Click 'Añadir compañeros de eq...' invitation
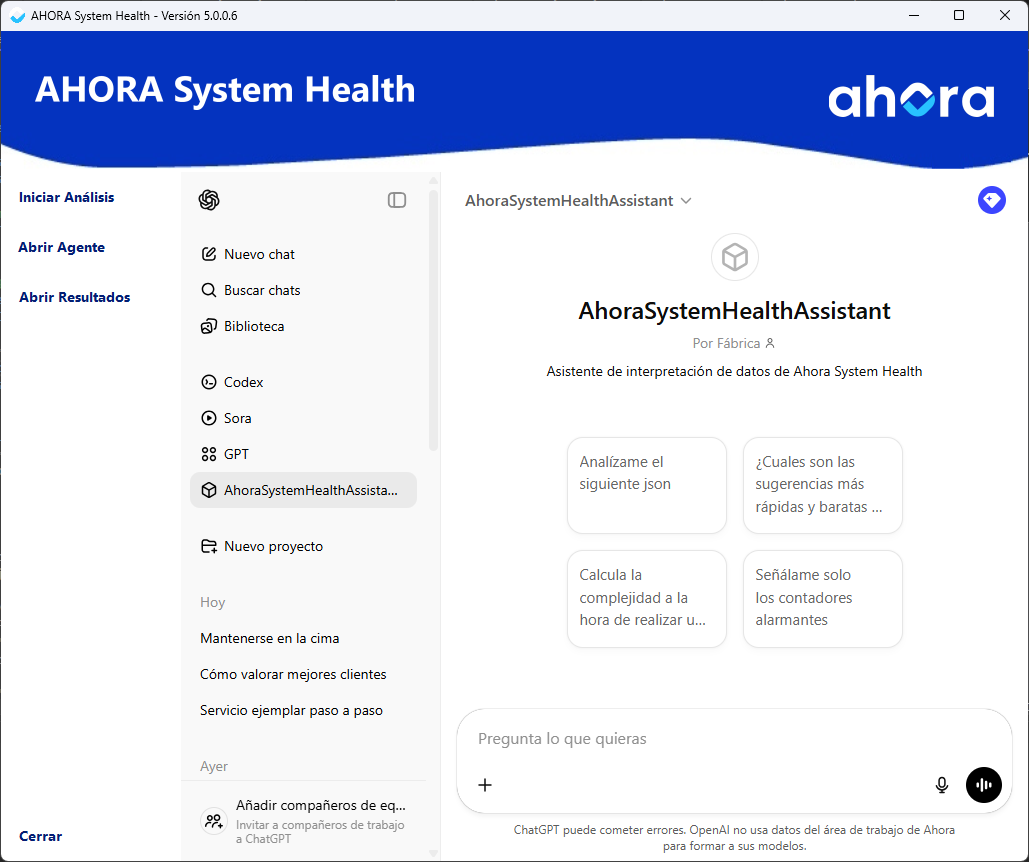This screenshot has width=1029, height=862. coord(303,821)
